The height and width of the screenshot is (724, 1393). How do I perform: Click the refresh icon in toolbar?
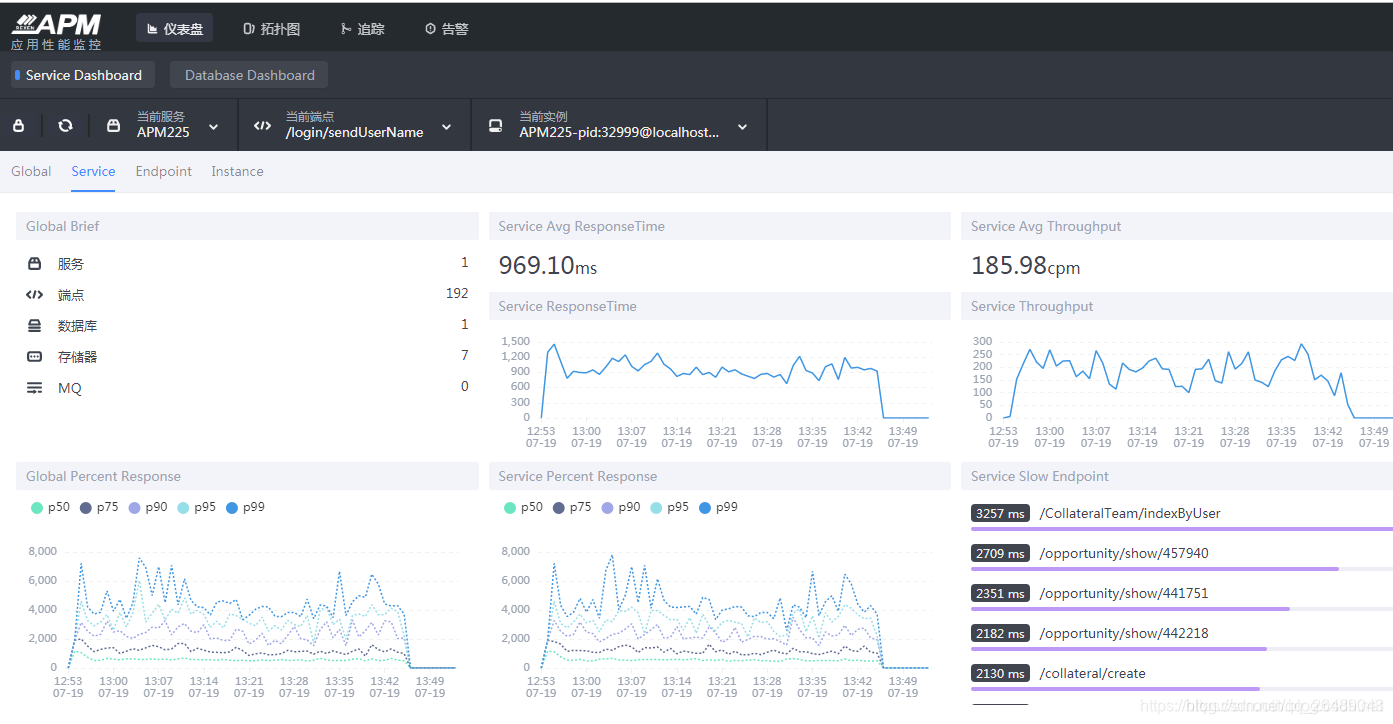65,126
